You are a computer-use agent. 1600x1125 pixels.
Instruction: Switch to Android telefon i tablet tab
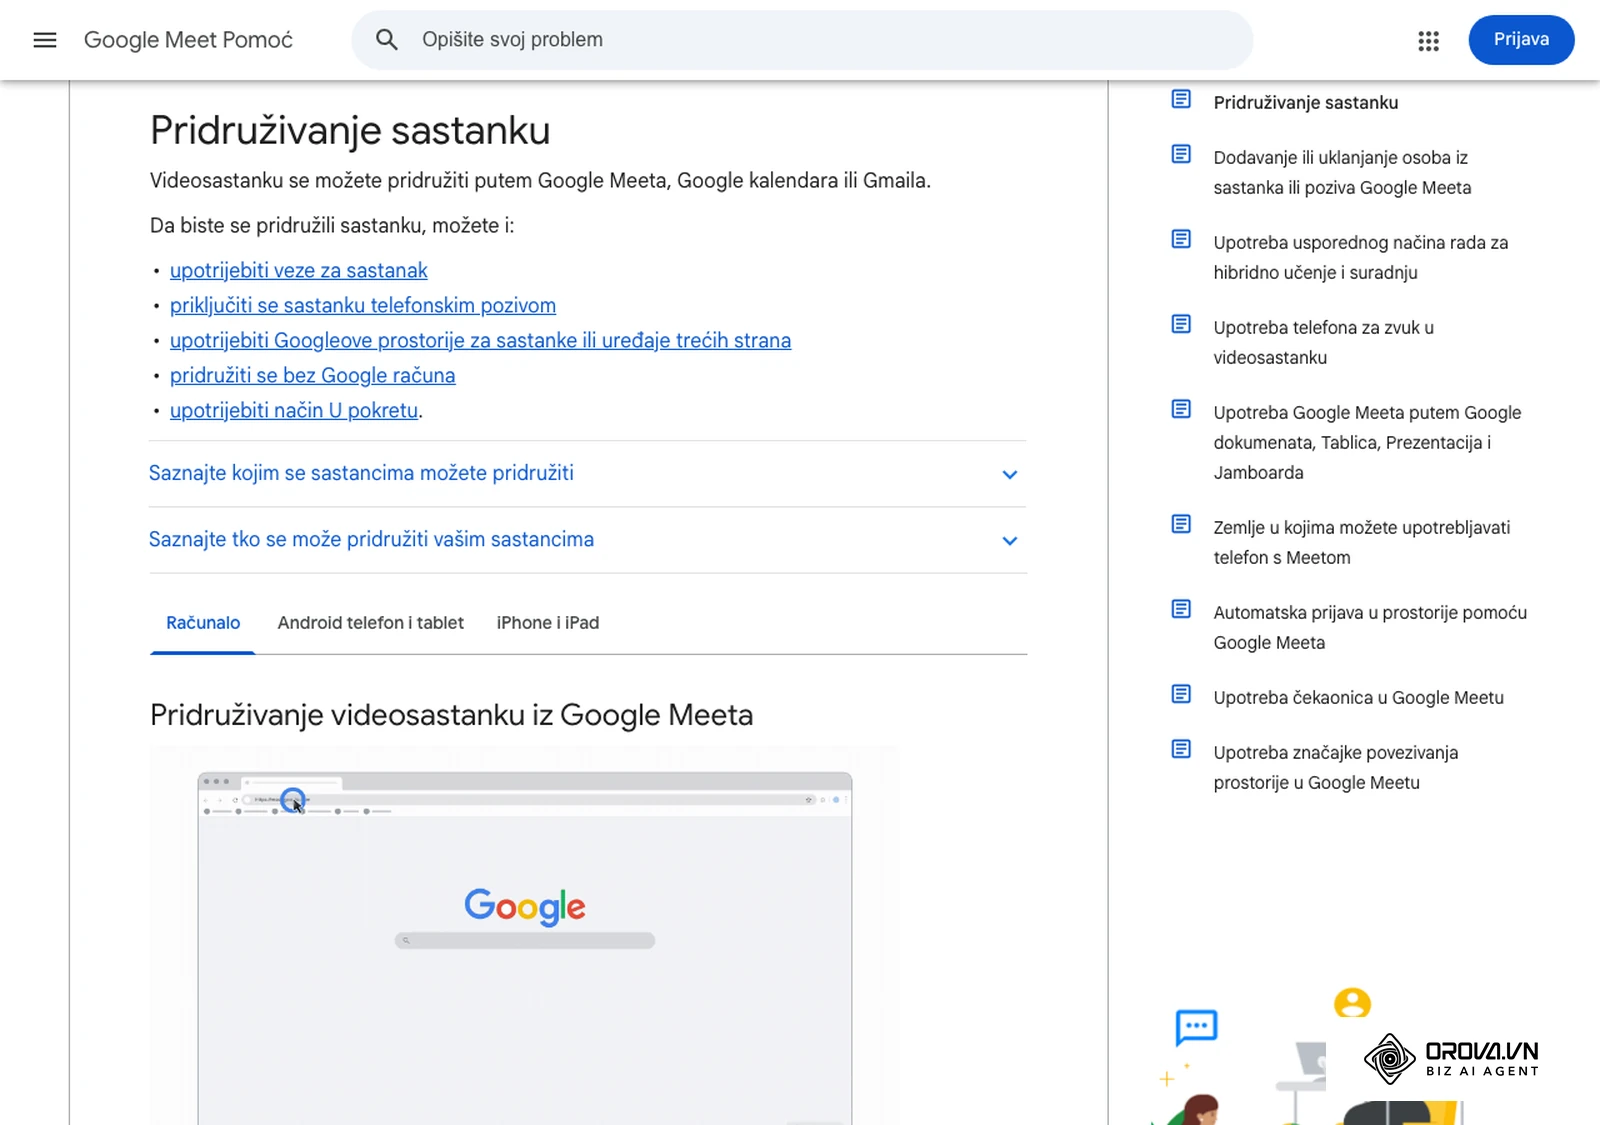(x=370, y=623)
